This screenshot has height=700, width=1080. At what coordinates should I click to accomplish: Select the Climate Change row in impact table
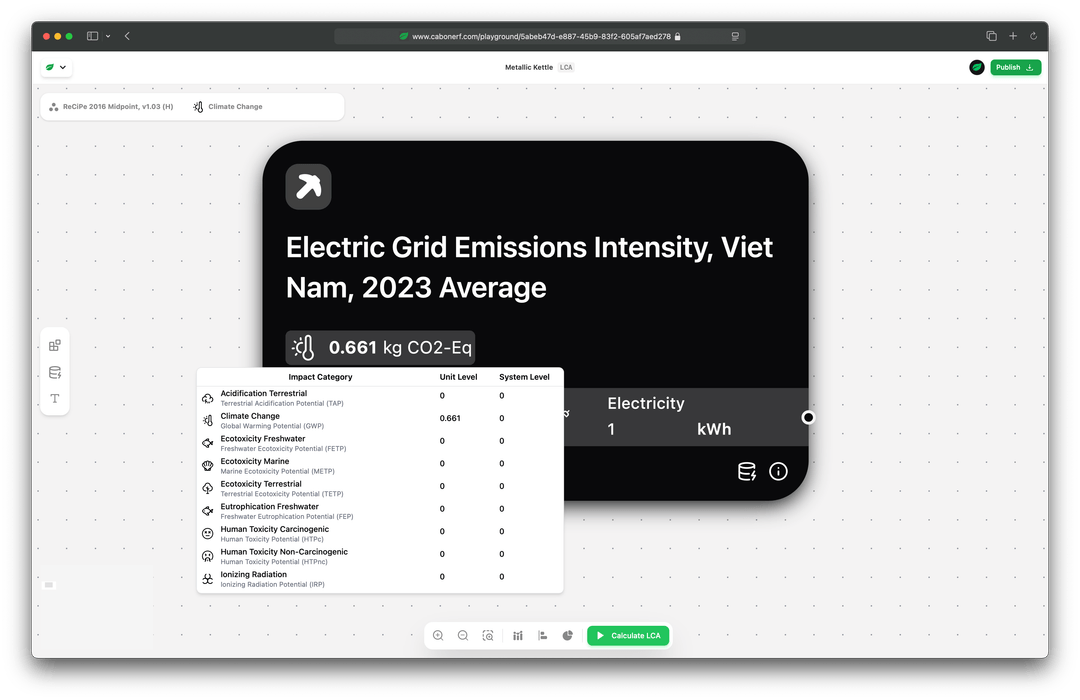click(380, 420)
